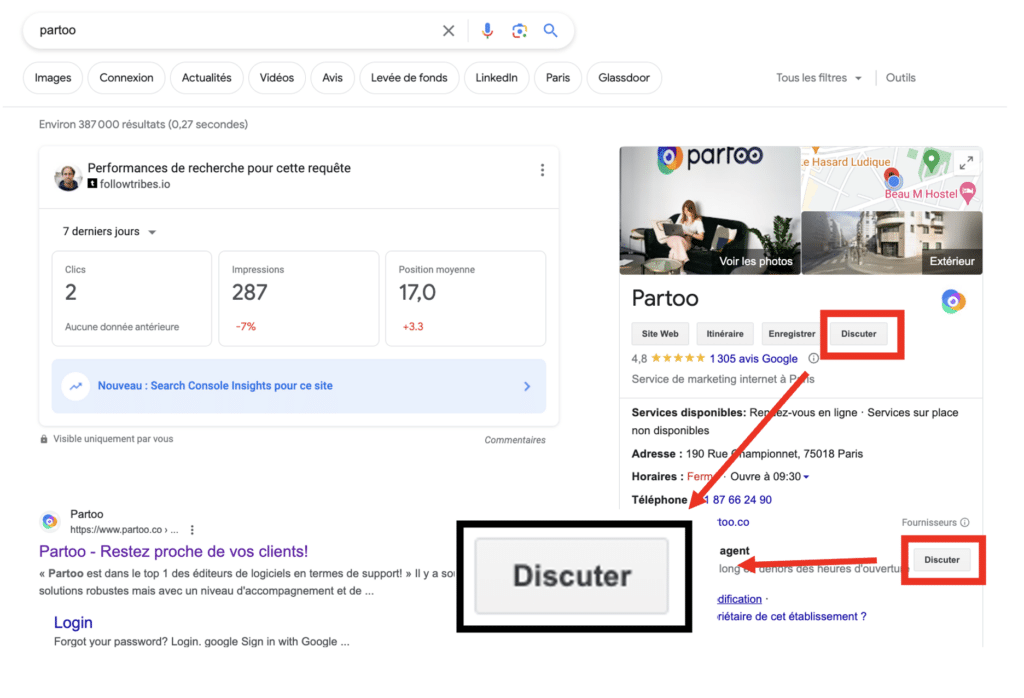Image resolution: width=1024 pixels, height=698 pixels.
Task: Select the Vidéos filter chip
Action: [x=277, y=78]
